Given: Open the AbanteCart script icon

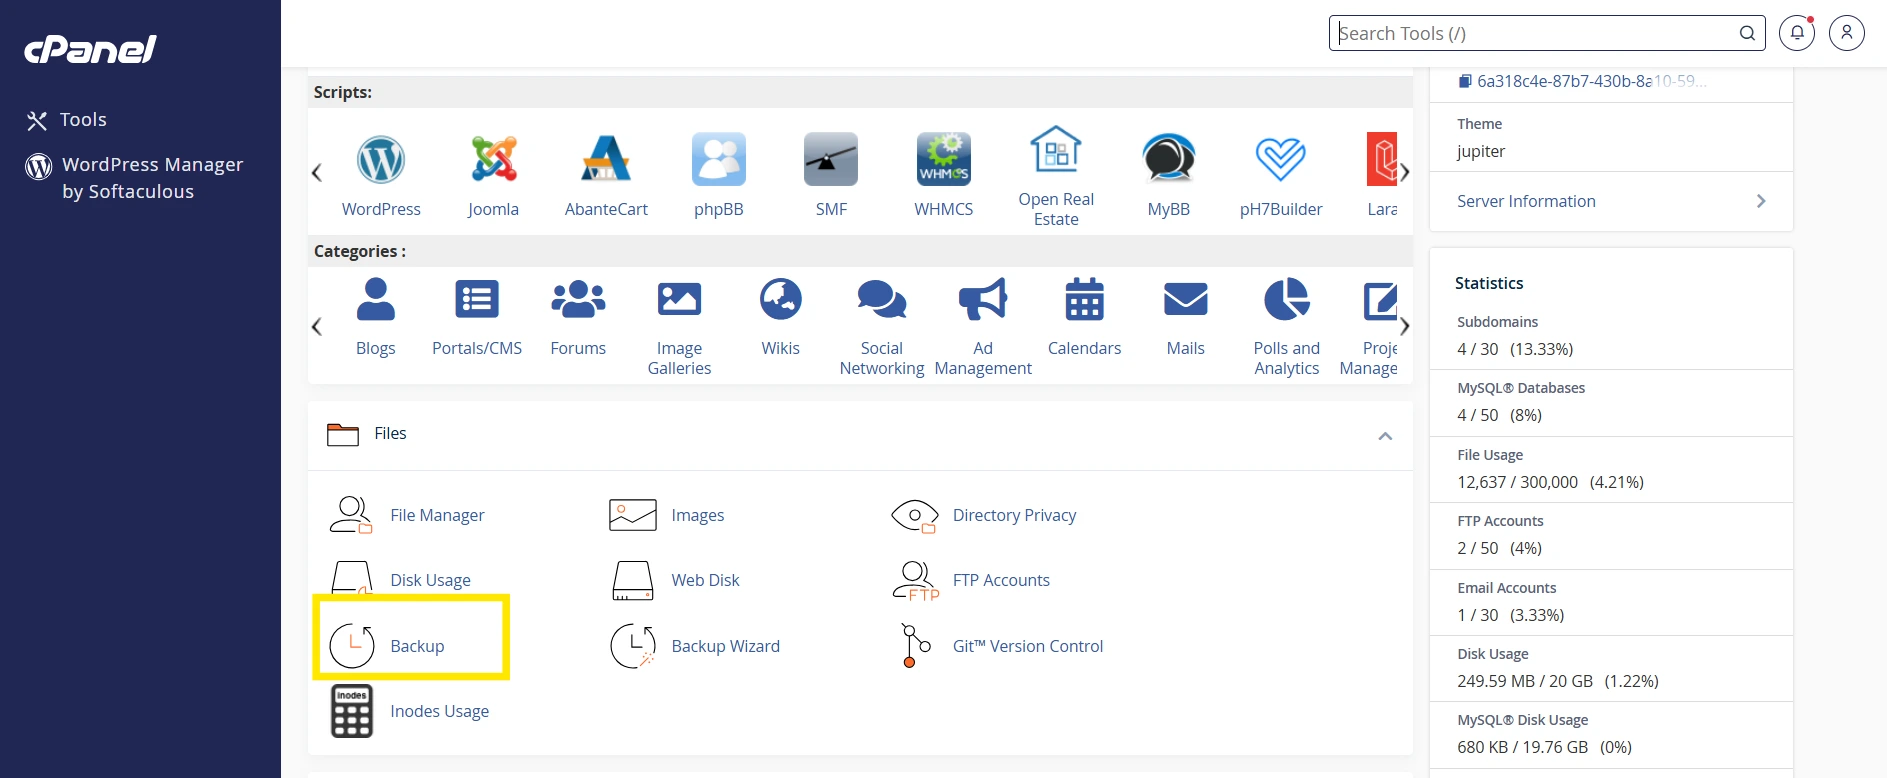Looking at the screenshot, I should tap(606, 159).
